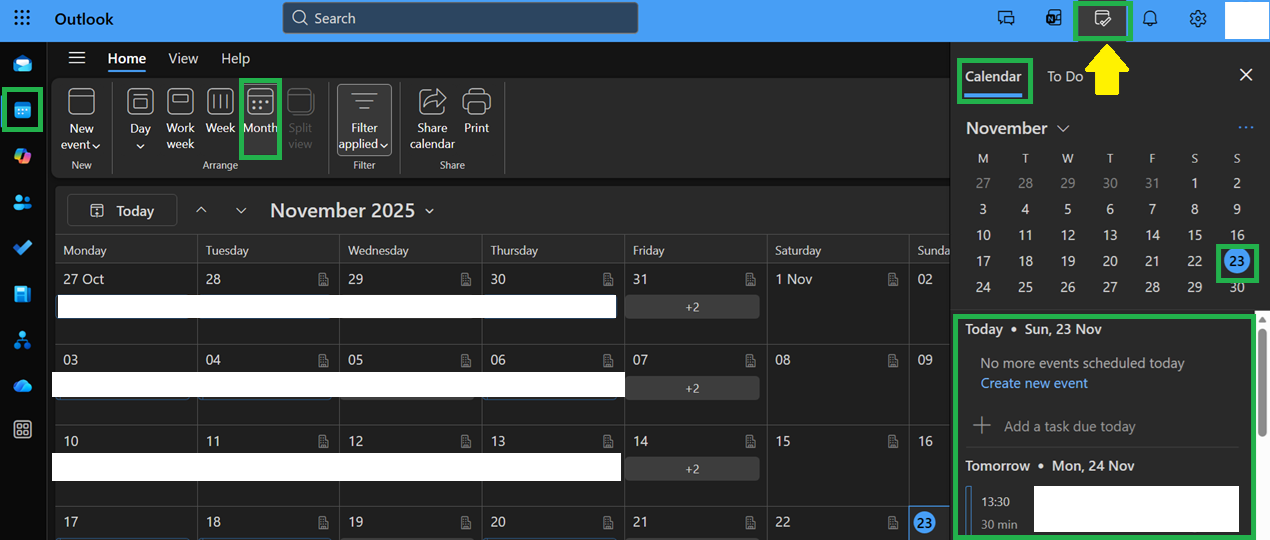Open the Teams chat icon in header
The width and height of the screenshot is (1270, 540).
pyautogui.click(x=1006, y=18)
